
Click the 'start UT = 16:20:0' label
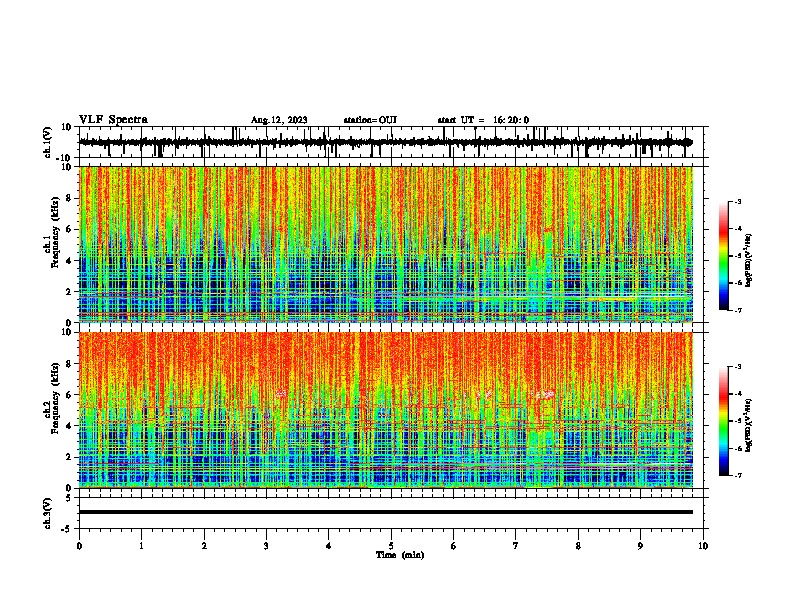(x=483, y=120)
